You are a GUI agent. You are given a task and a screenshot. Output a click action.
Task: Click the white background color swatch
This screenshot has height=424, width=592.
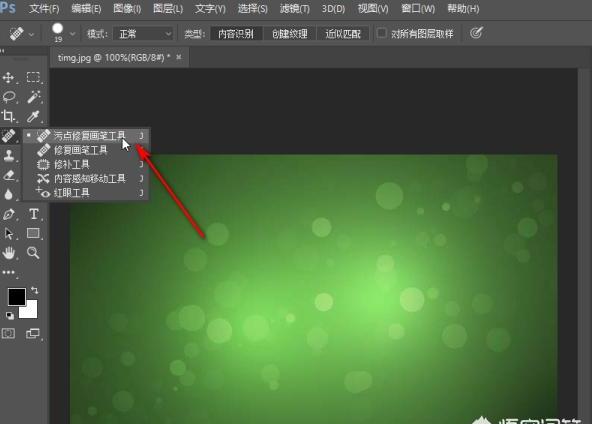click(31, 311)
